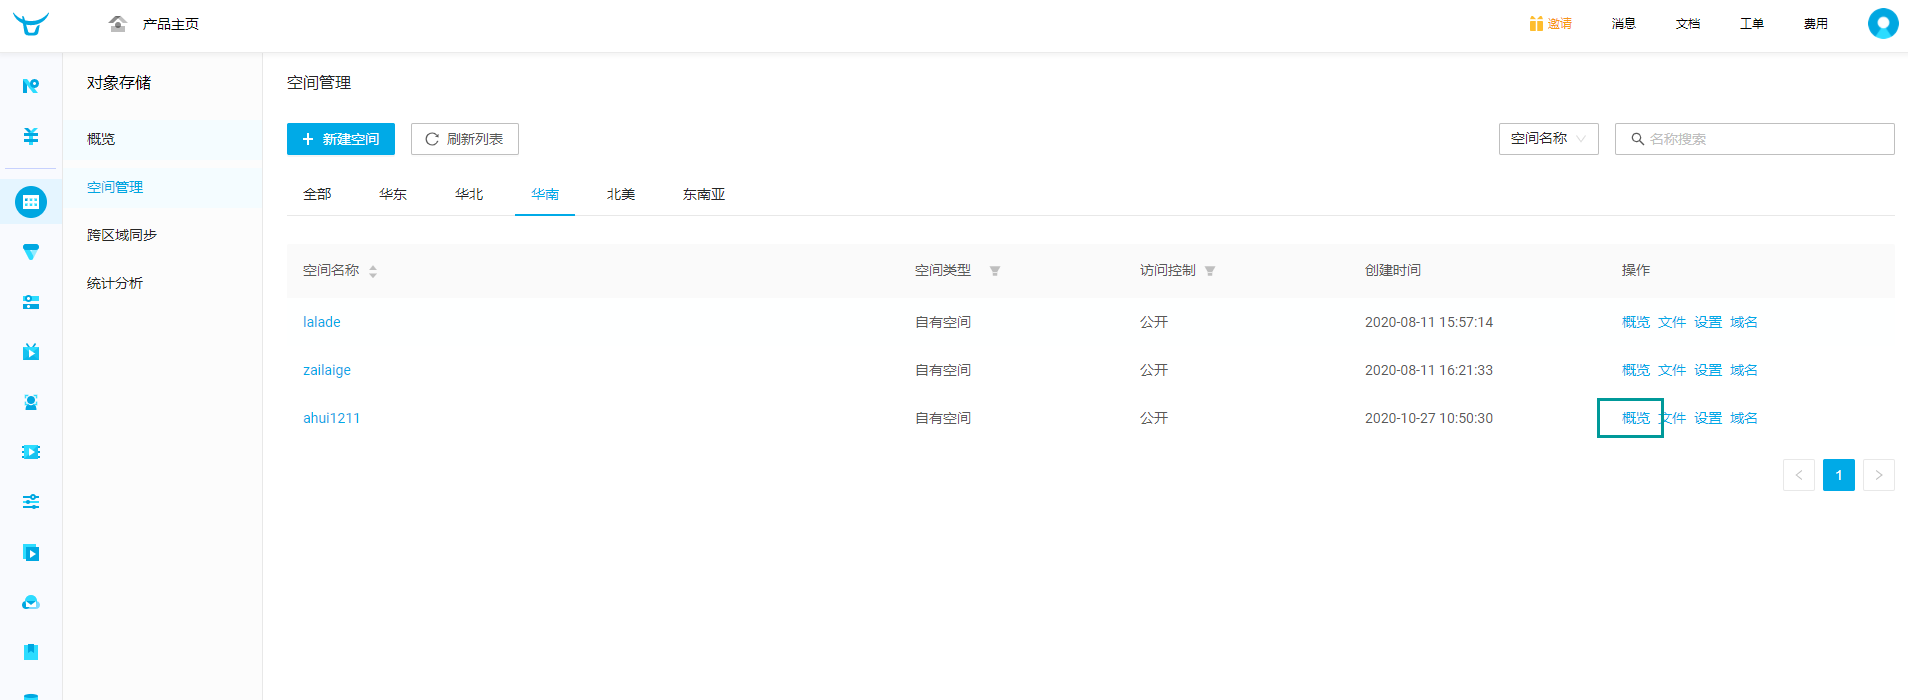Image resolution: width=1908 pixels, height=700 pixels.
Task: Switch to the 华东 region tab
Action: [393, 194]
